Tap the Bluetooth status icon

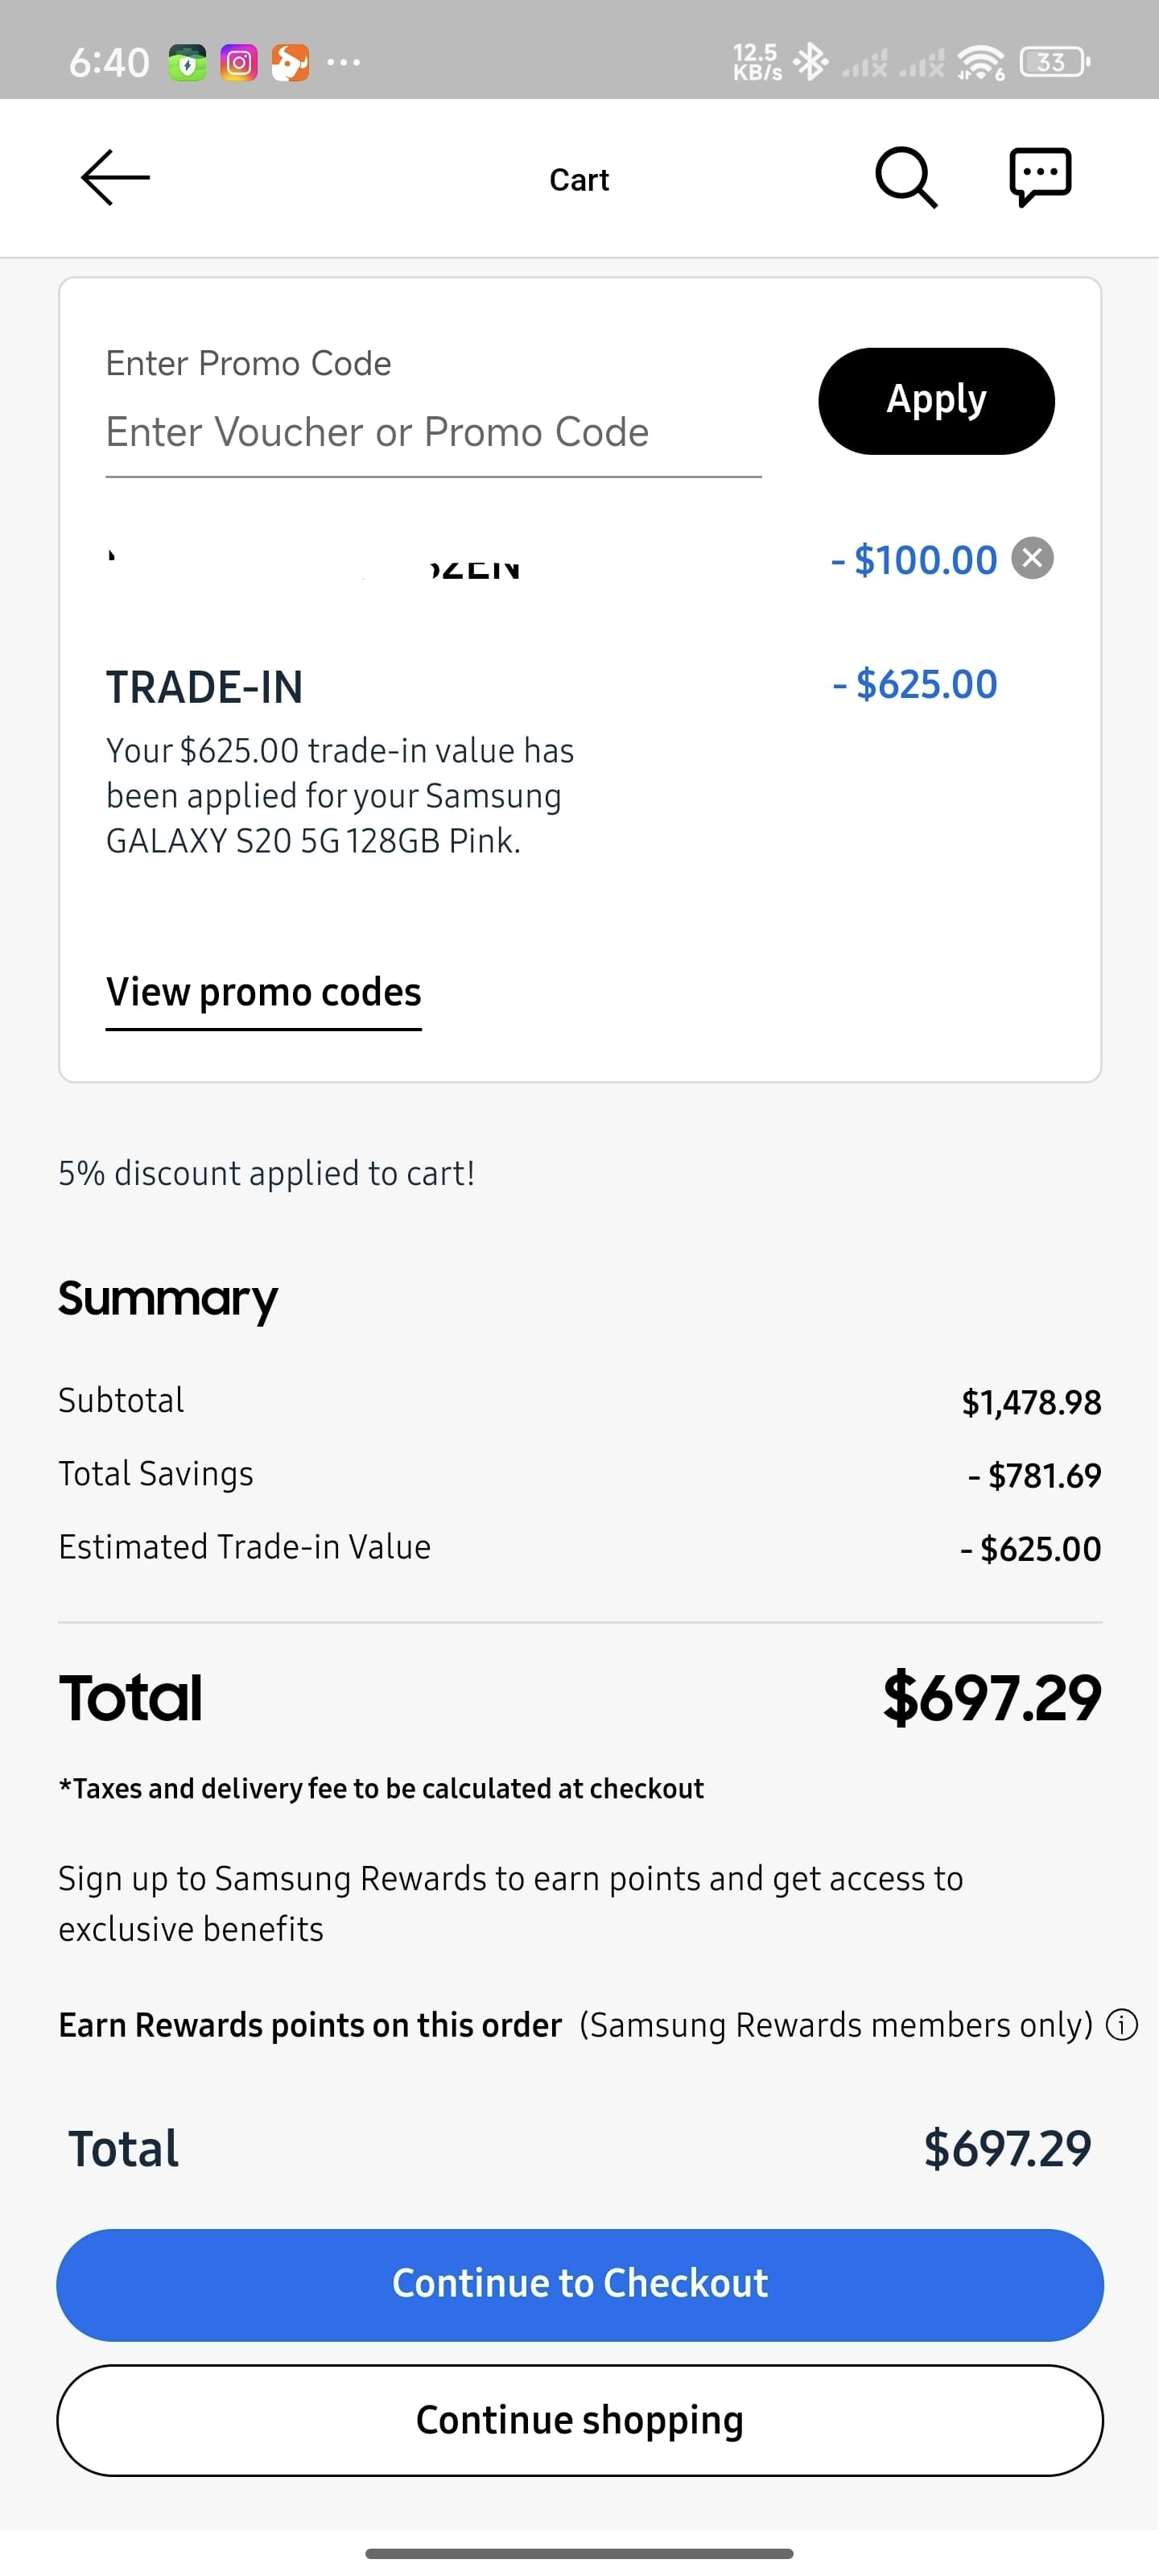coord(810,62)
